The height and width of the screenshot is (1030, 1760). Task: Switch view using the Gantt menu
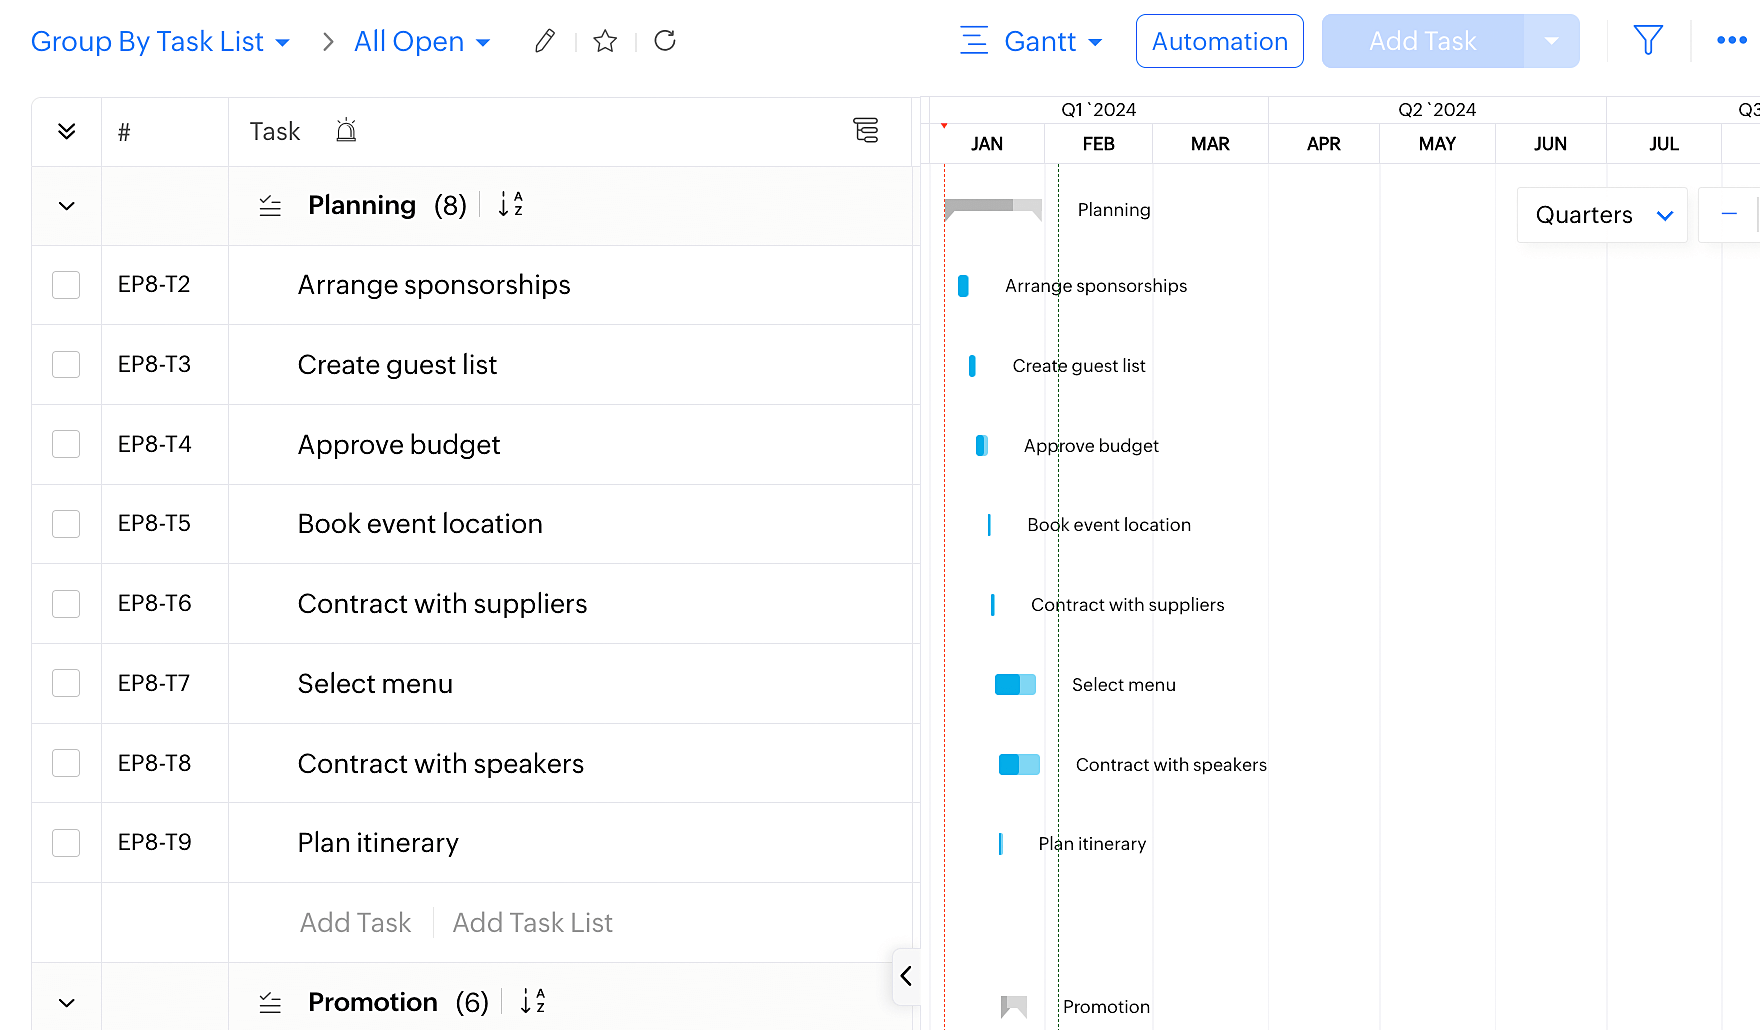[1032, 42]
